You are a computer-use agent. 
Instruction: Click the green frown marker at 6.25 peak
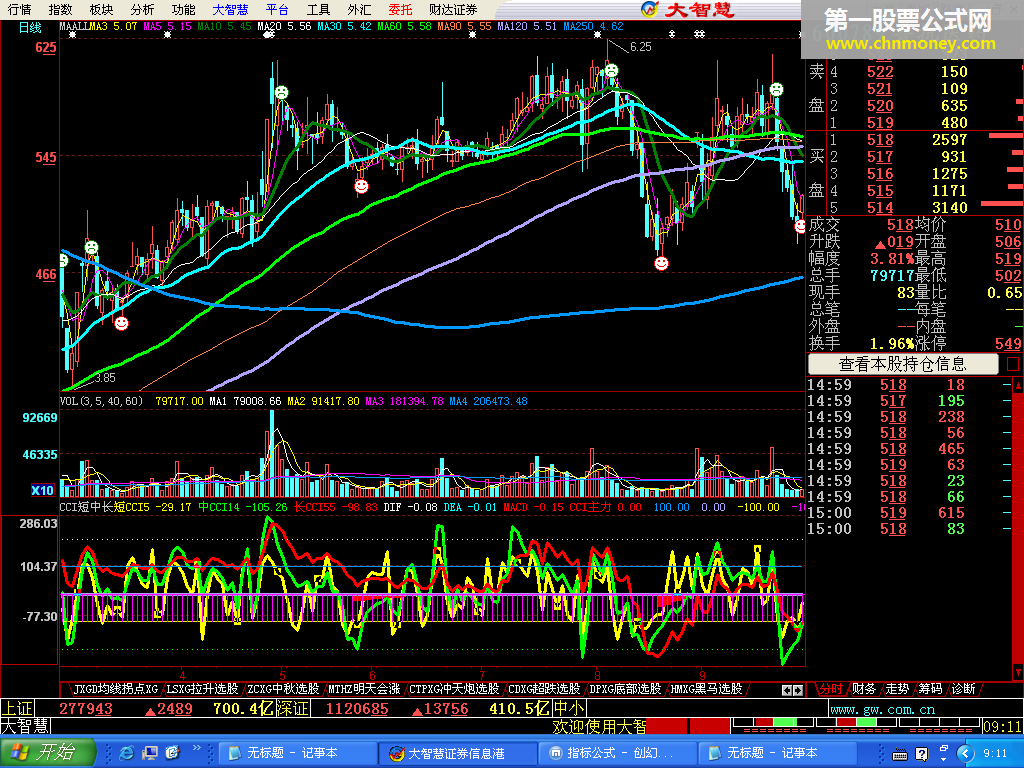[611, 70]
